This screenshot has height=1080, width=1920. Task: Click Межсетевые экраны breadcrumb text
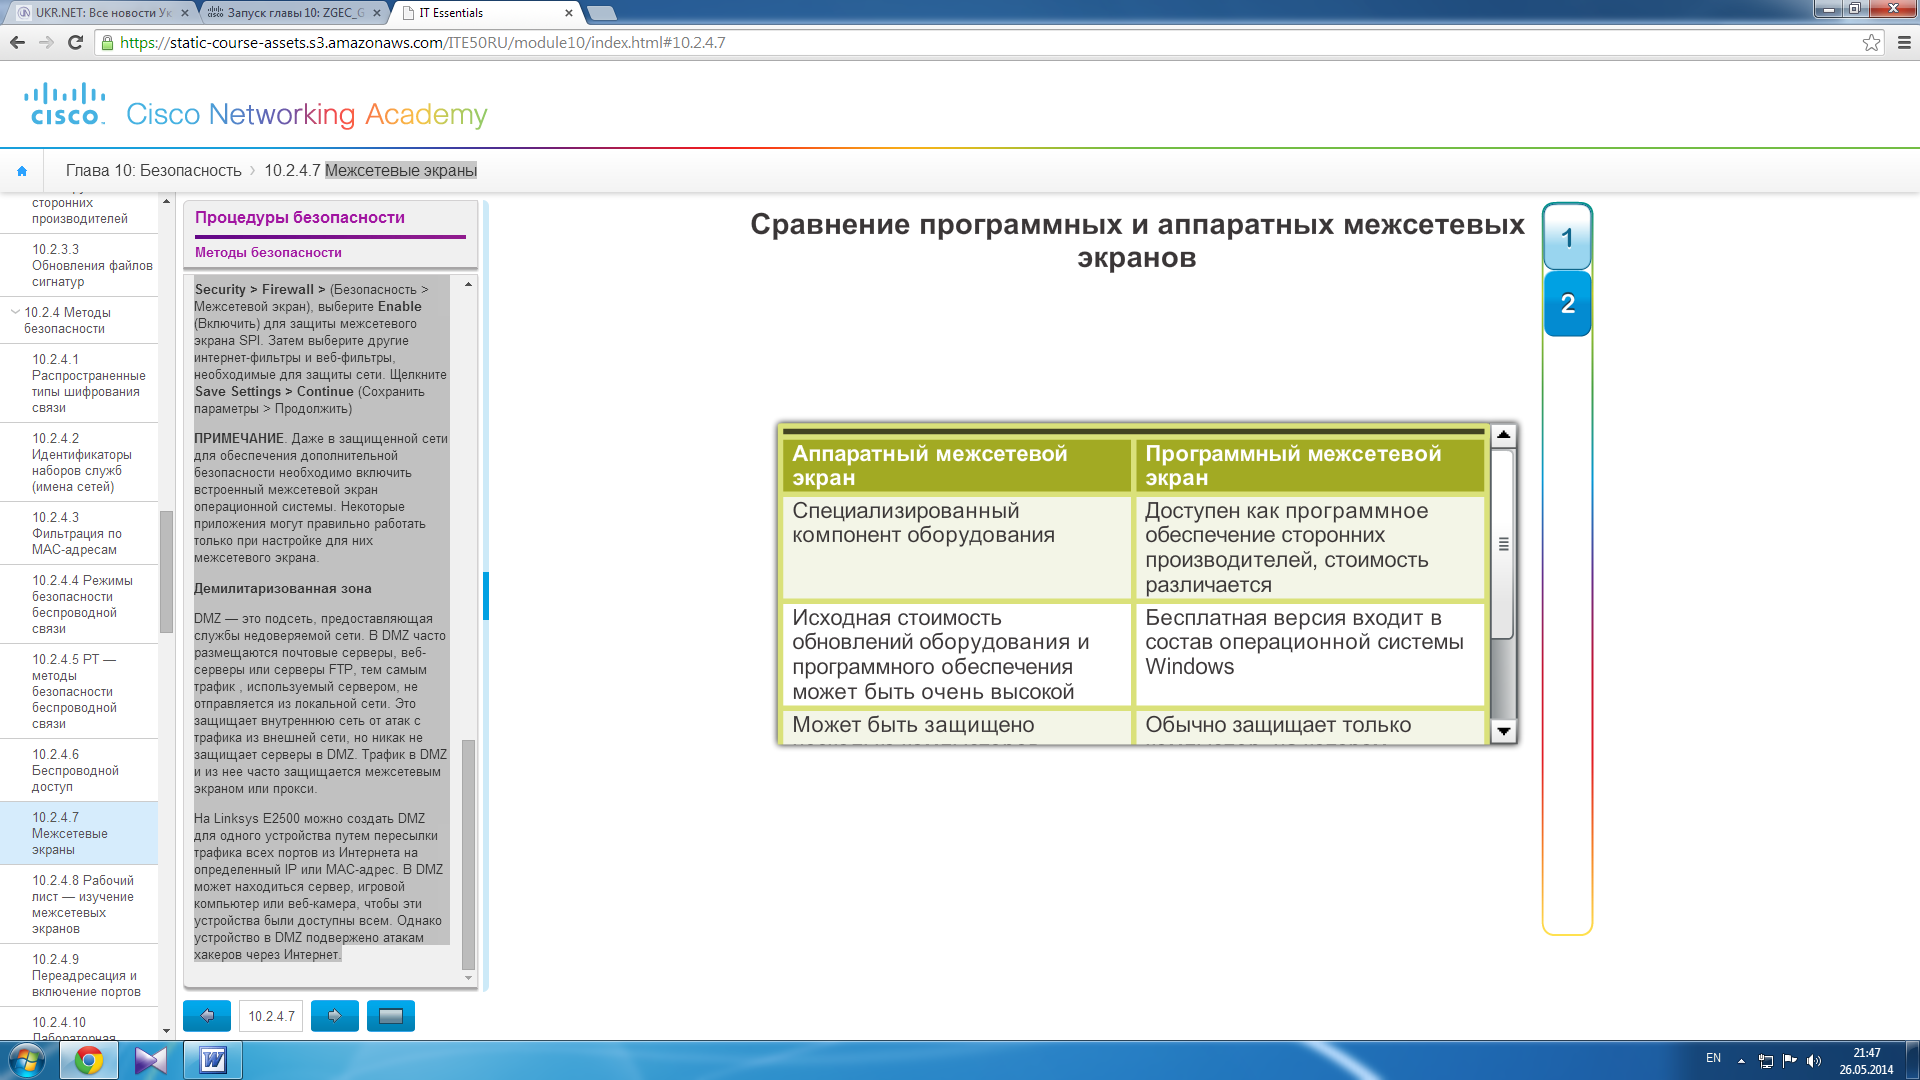pos(401,171)
